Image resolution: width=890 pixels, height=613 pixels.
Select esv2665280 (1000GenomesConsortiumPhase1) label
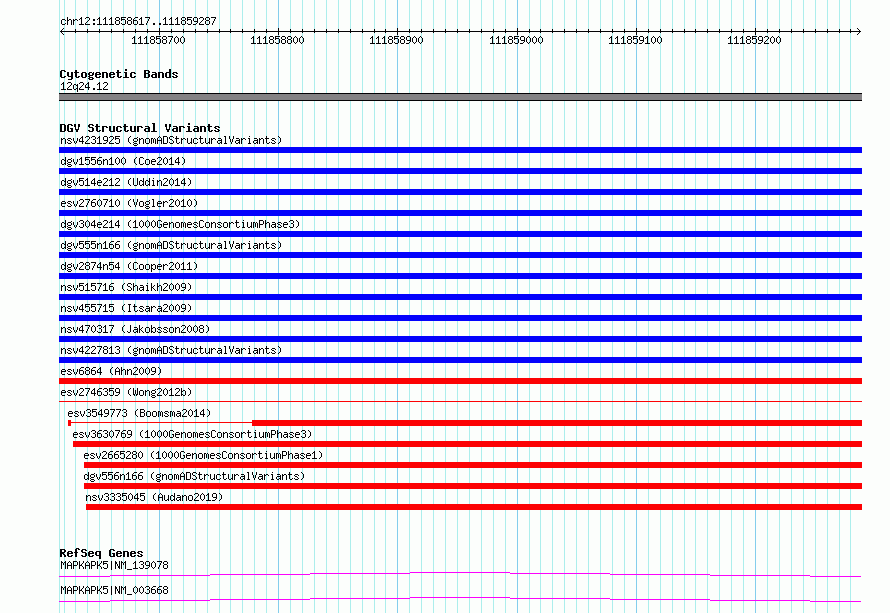[x=203, y=455]
